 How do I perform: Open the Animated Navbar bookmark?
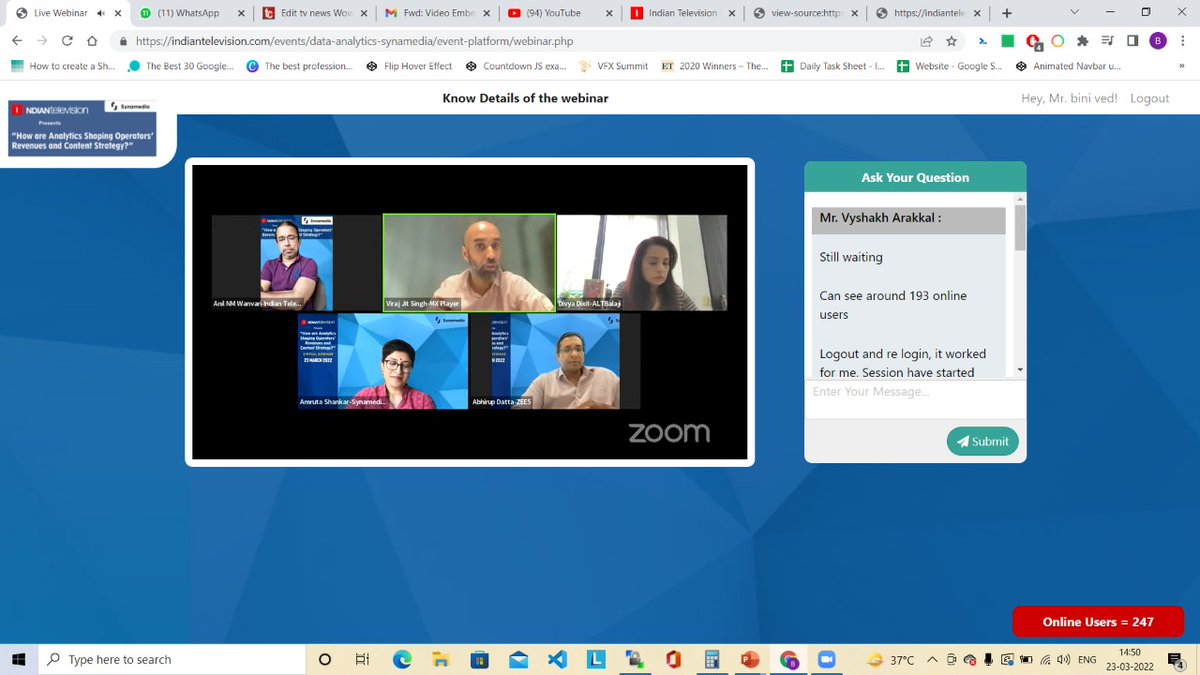(x=1068, y=66)
